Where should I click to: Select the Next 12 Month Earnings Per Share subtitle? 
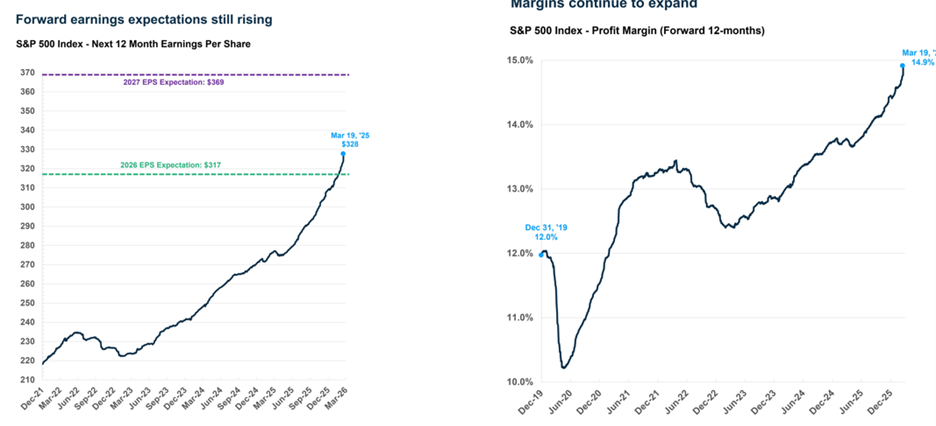pos(133,44)
